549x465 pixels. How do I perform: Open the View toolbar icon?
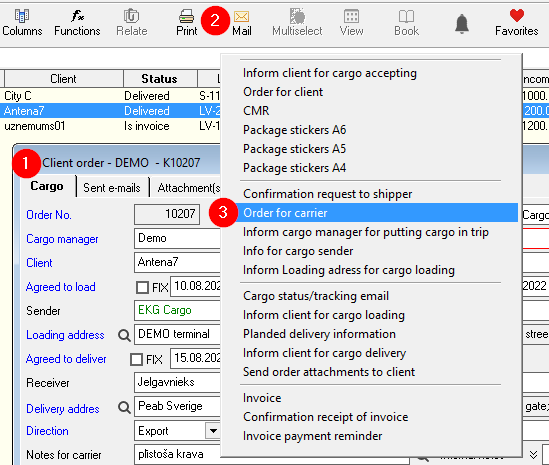pyautogui.click(x=351, y=16)
